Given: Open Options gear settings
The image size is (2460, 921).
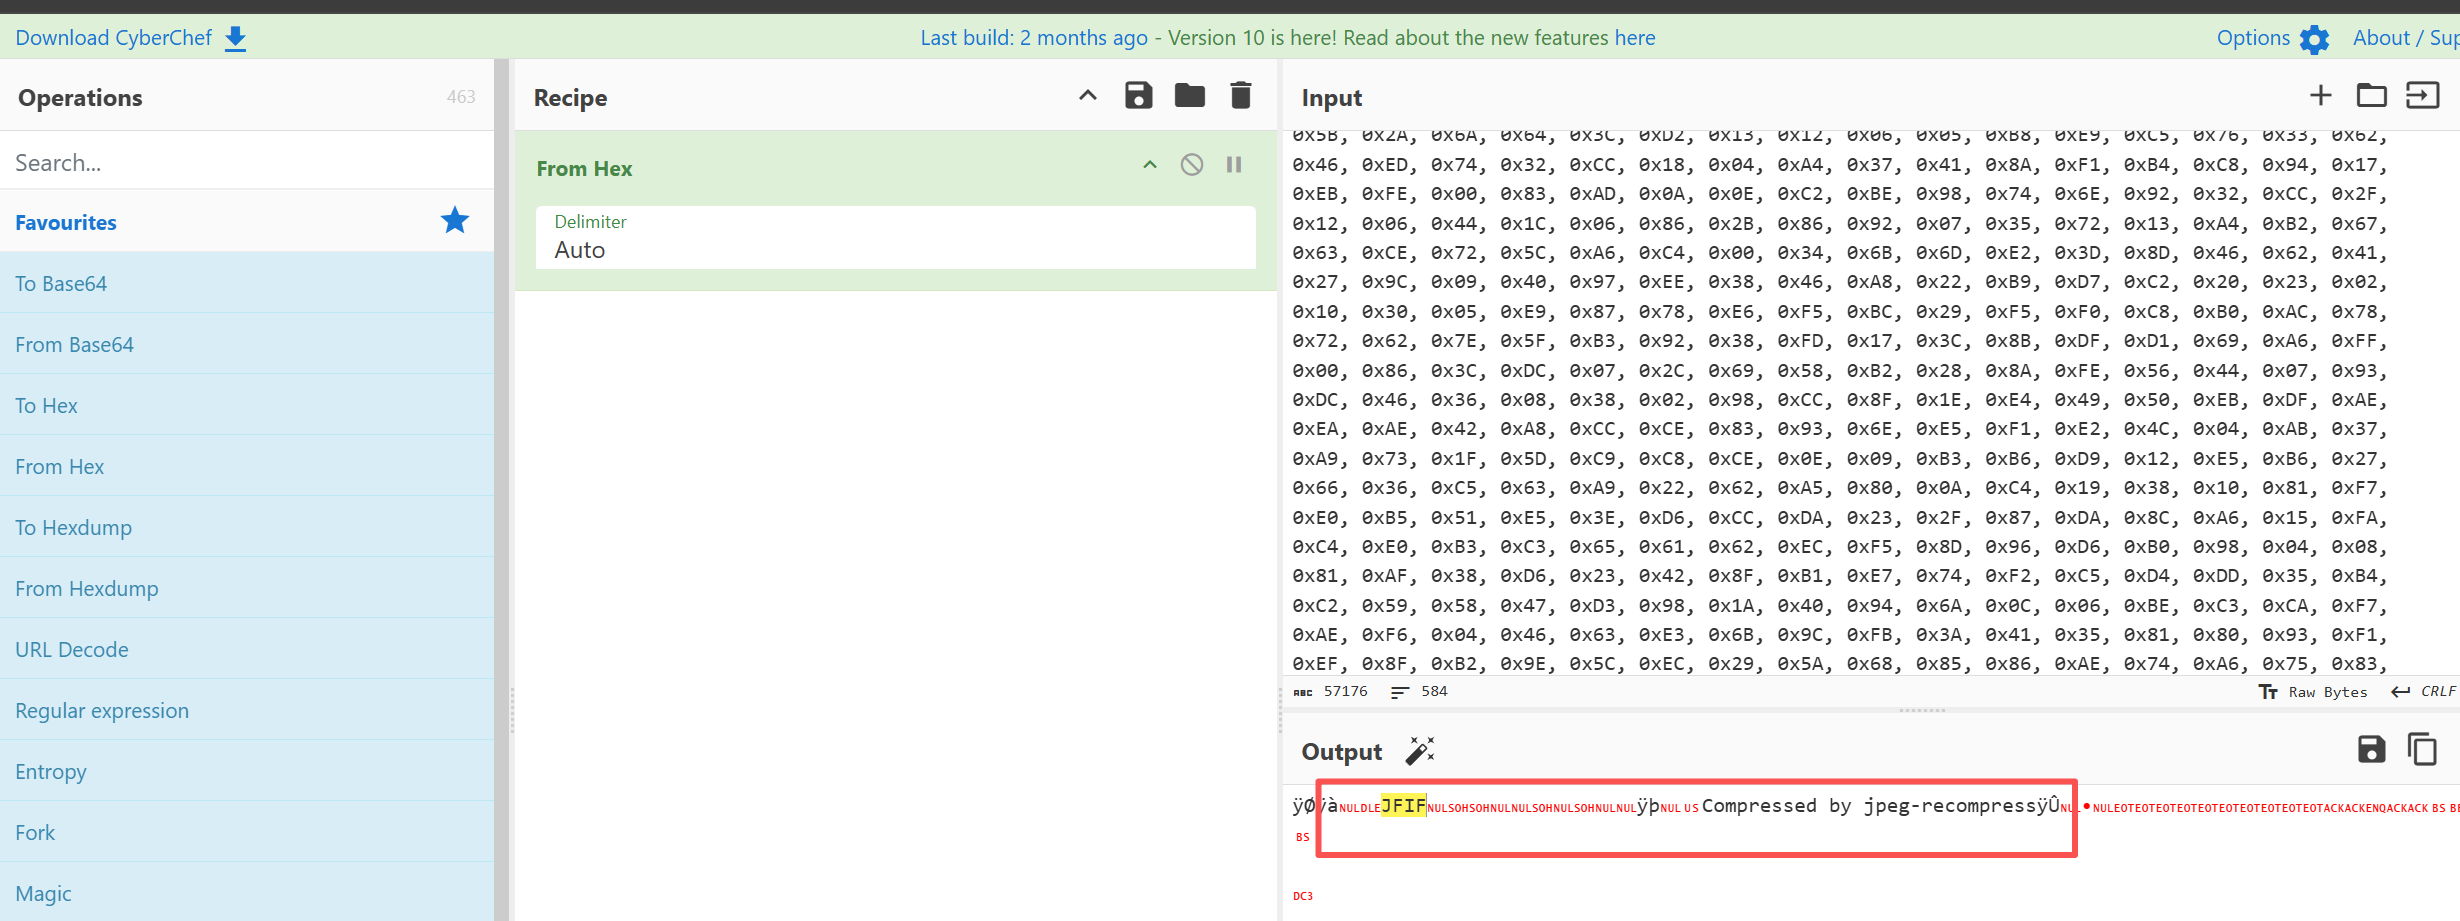Looking at the screenshot, I should (x=2314, y=39).
